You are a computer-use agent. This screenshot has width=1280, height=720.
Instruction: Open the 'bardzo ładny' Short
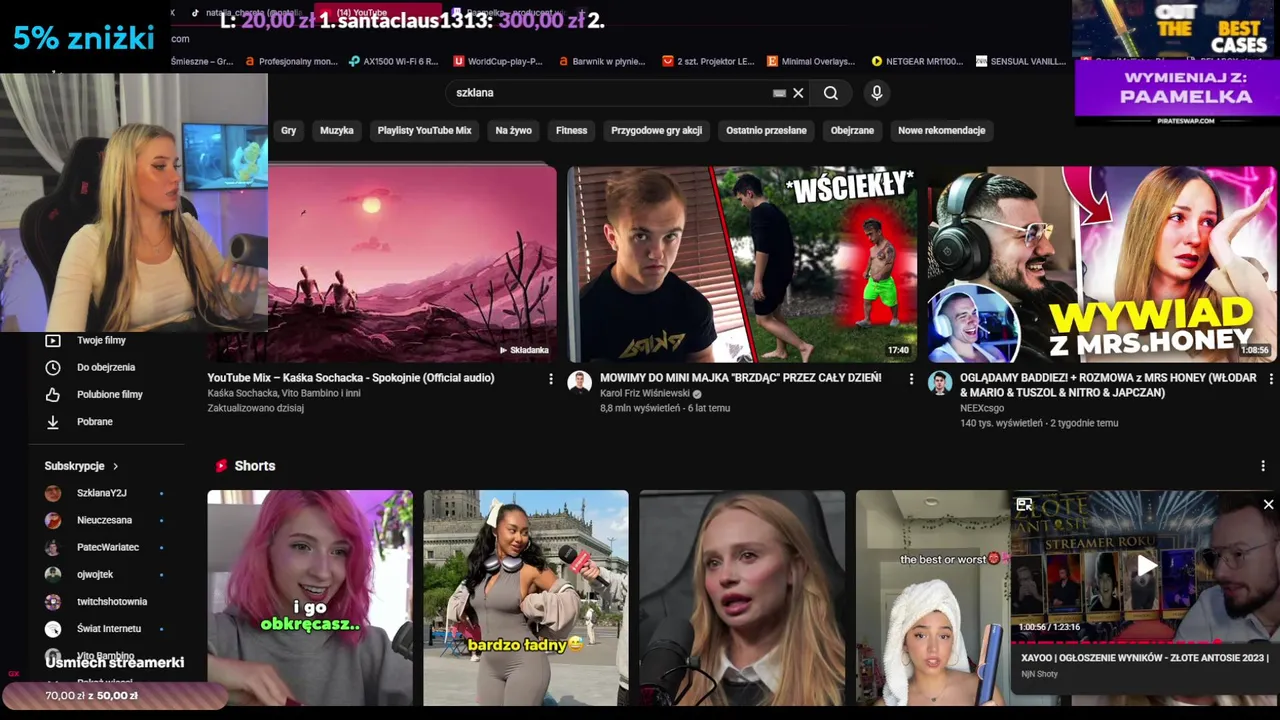point(526,598)
